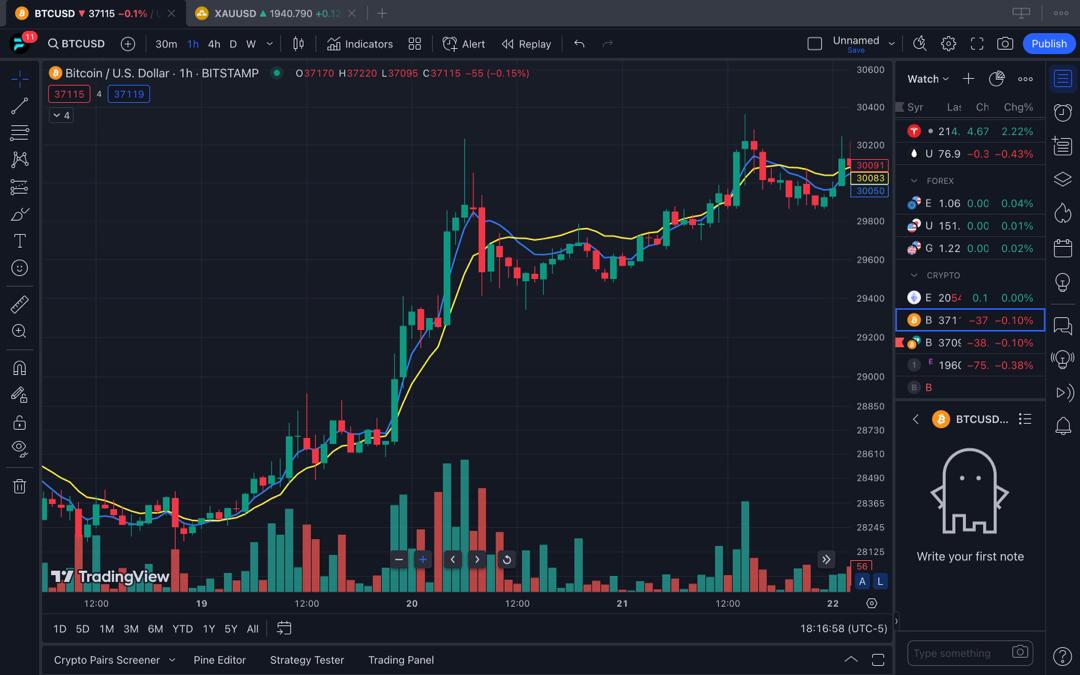
Task: Expand the Crypto Pairs Screener dropdown
Action: tap(172, 660)
